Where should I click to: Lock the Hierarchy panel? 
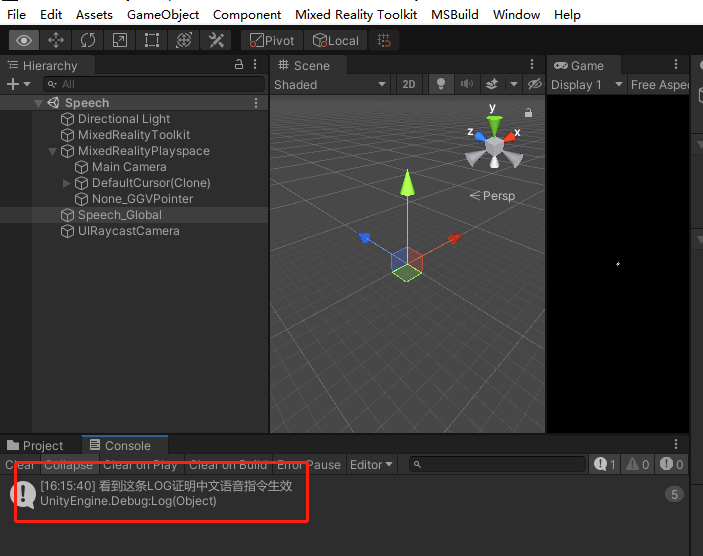tap(239, 65)
